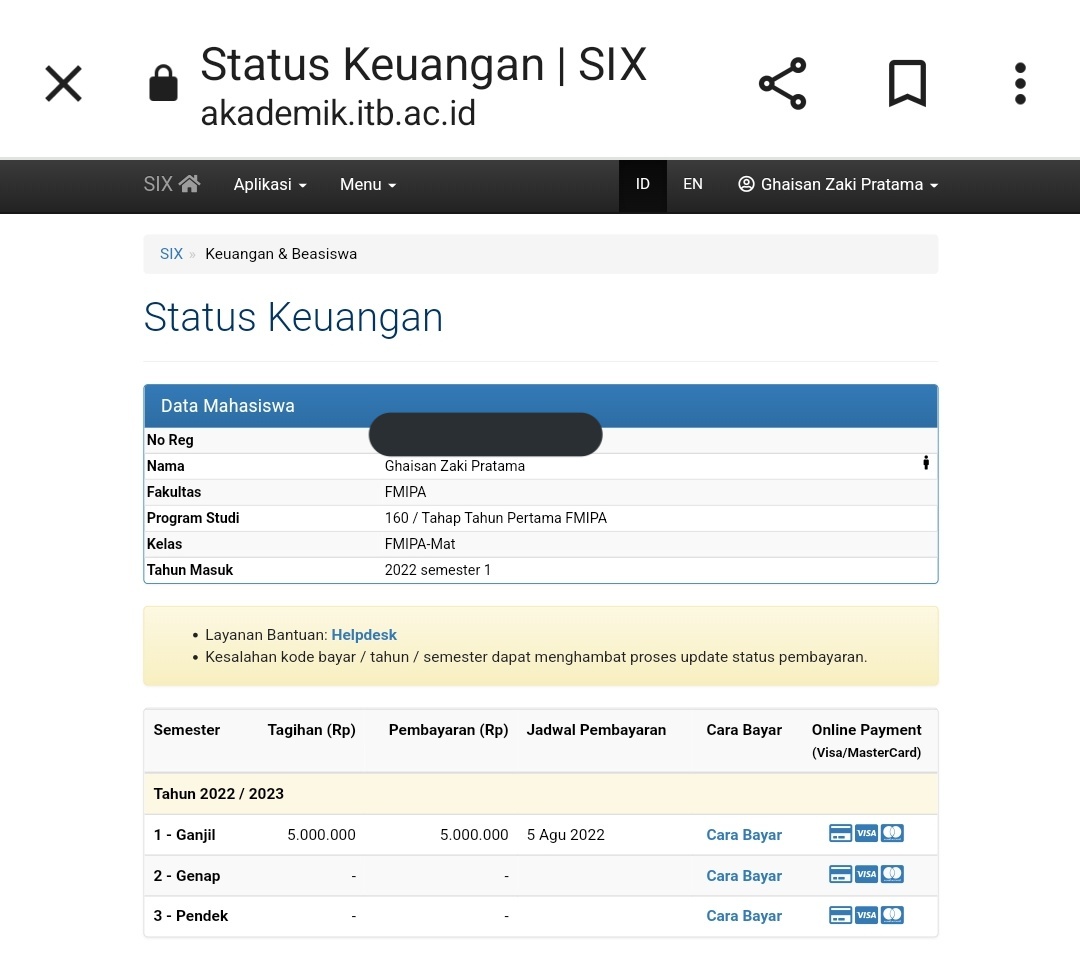Image resolution: width=1080 pixels, height=954 pixels.
Task: Open Cara Bayar for semester 1 - Ganjil
Action: pyautogui.click(x=743, y=834)
